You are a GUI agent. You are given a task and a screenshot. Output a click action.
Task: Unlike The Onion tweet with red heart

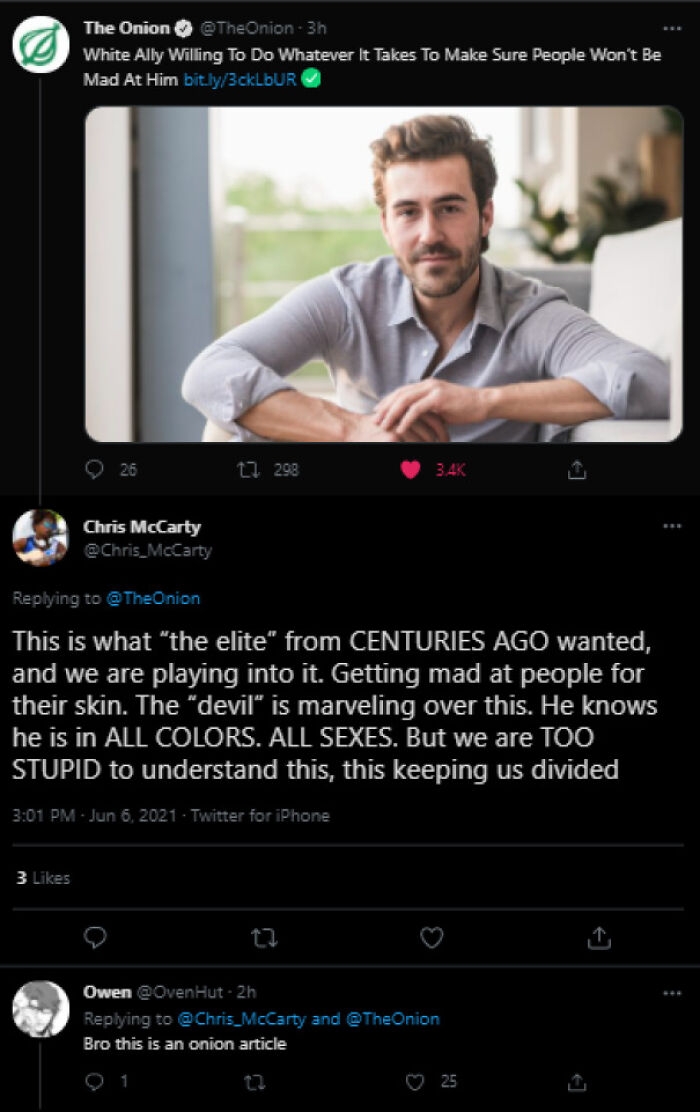pyautogui.click(x=411, y=469)
